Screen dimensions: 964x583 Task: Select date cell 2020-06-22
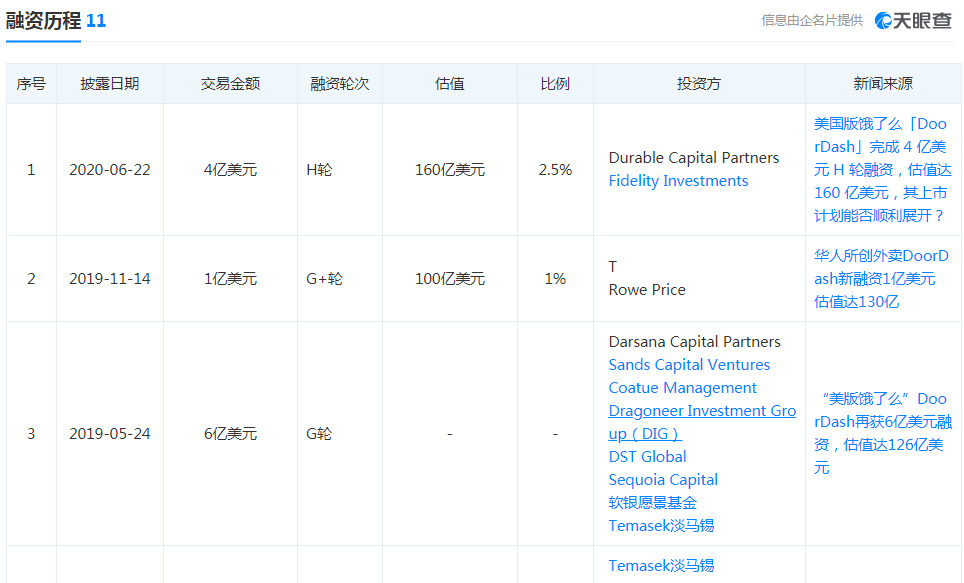click(110, 170)
